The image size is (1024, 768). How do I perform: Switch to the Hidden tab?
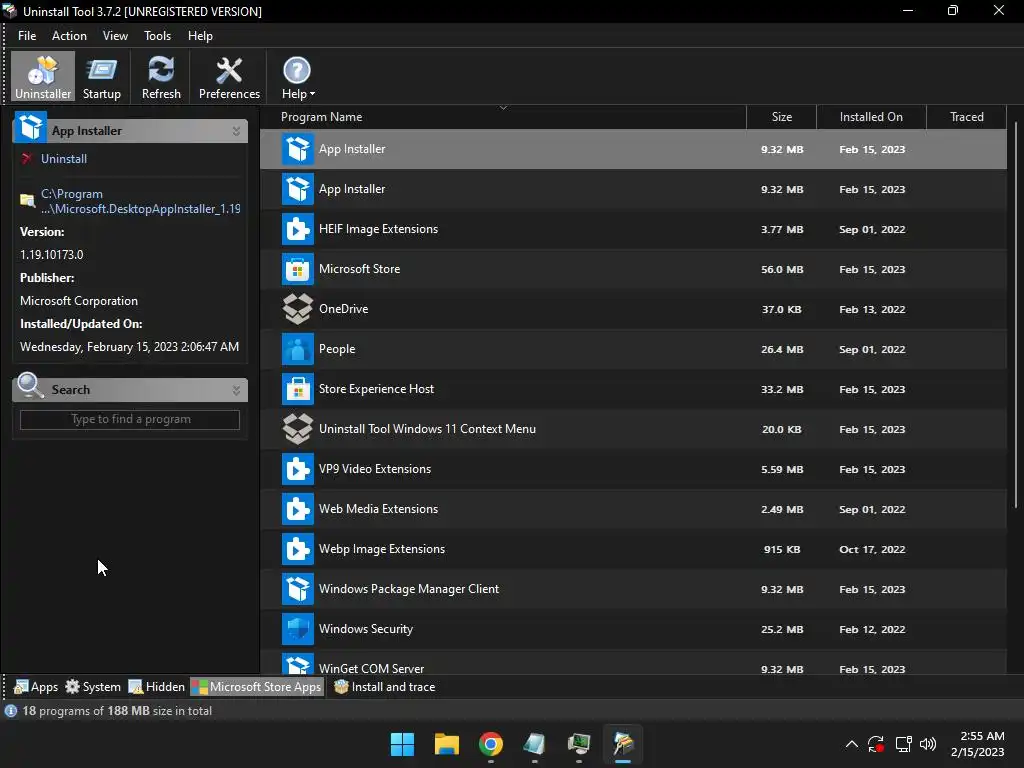coord(157,687)
